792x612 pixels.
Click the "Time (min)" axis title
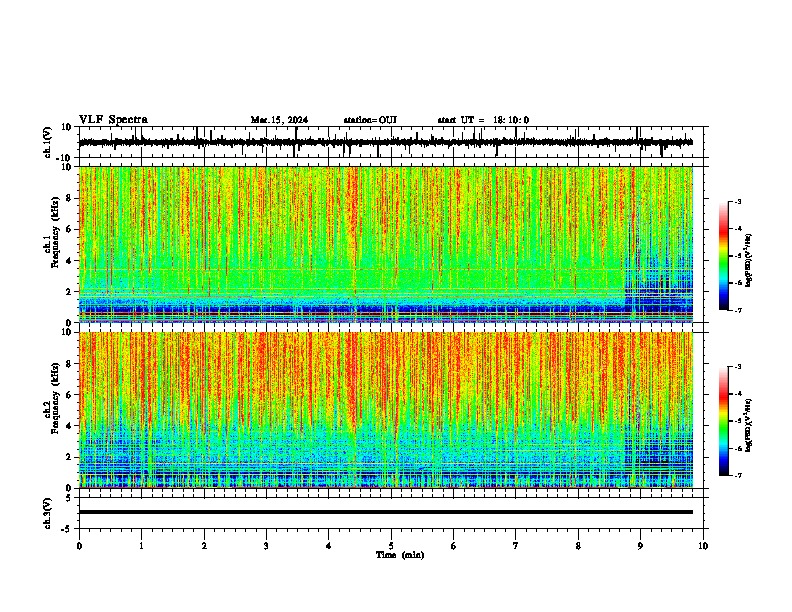[x=400, y=555]
